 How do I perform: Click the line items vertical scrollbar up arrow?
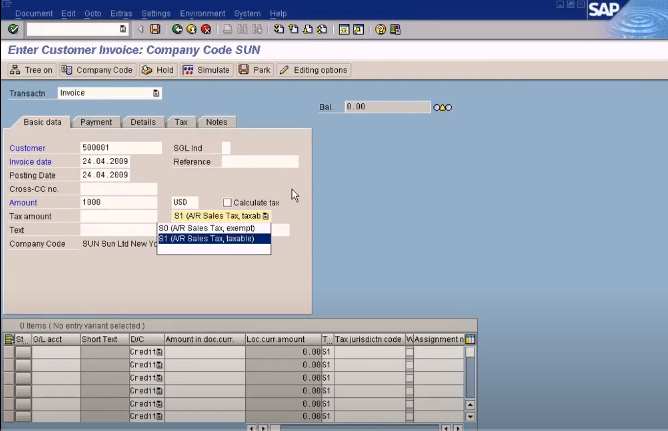[470, 404]
